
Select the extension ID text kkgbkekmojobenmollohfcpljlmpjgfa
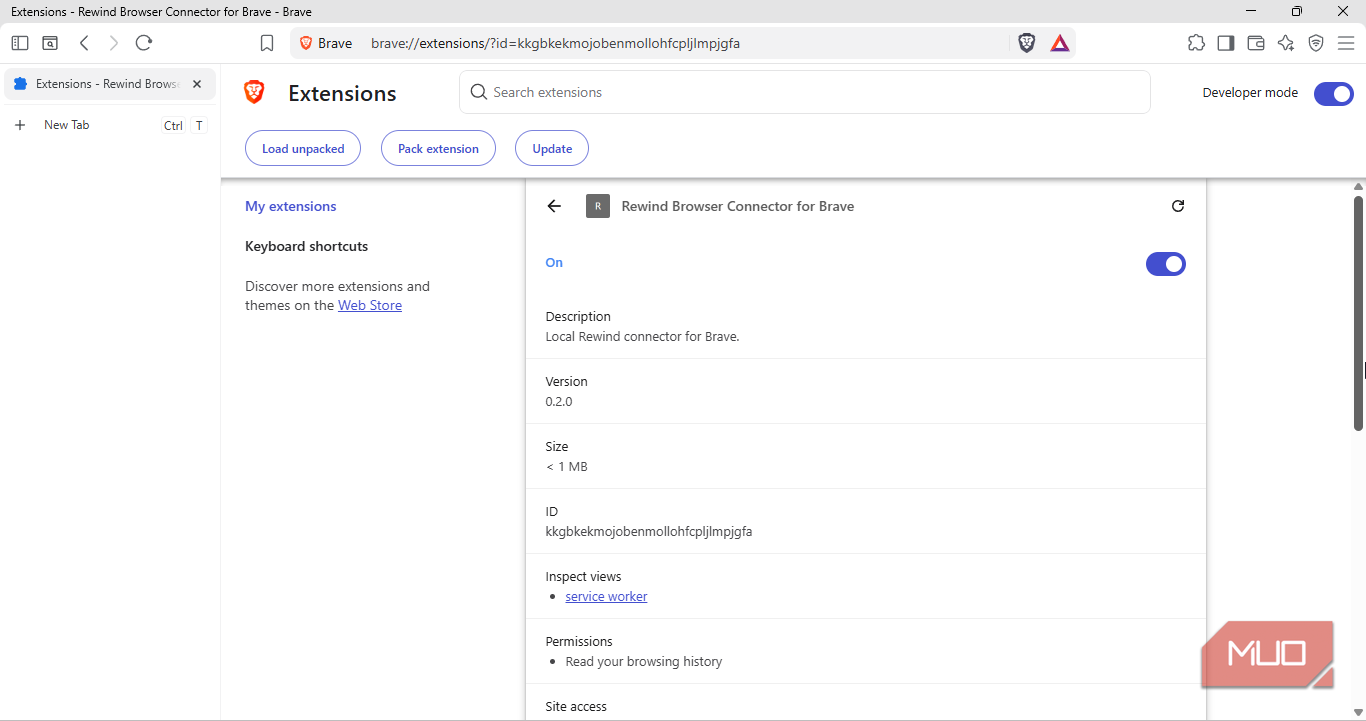click(649, 532)
